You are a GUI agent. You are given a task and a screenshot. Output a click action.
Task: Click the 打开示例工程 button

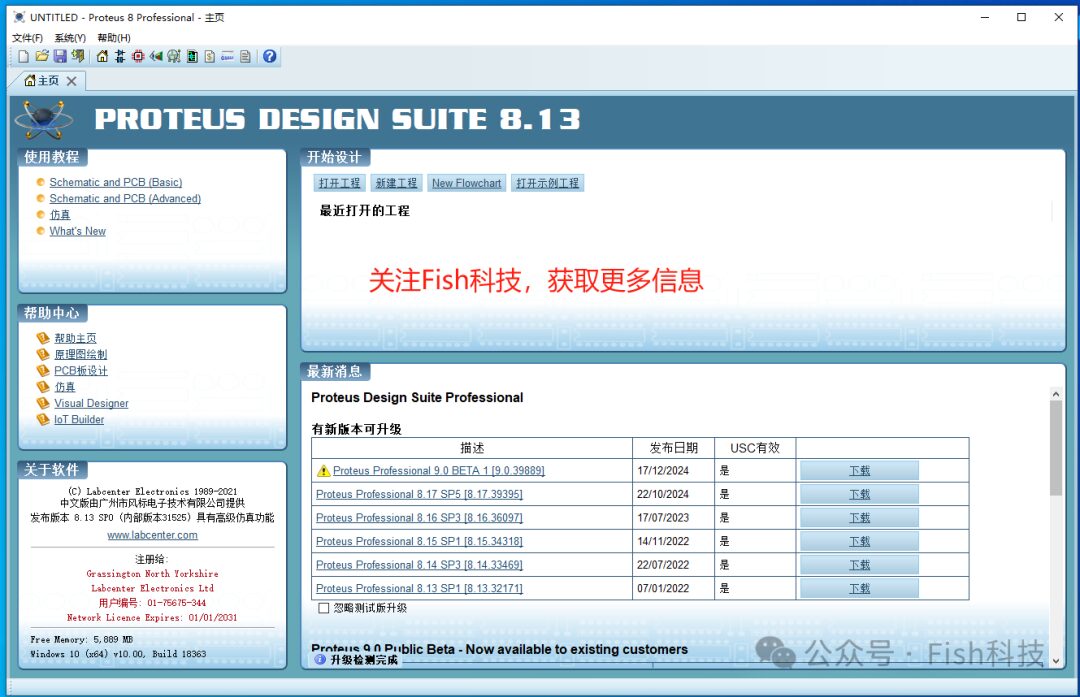(548, 183)
